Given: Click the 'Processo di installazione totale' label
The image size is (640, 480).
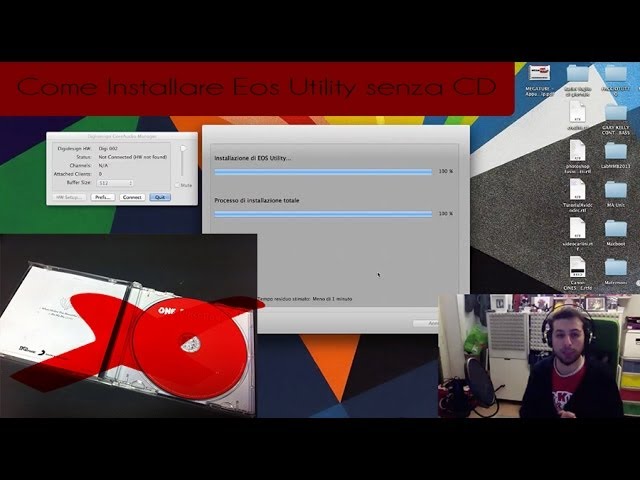Looking at the screenshot, I should click(257, 200).
